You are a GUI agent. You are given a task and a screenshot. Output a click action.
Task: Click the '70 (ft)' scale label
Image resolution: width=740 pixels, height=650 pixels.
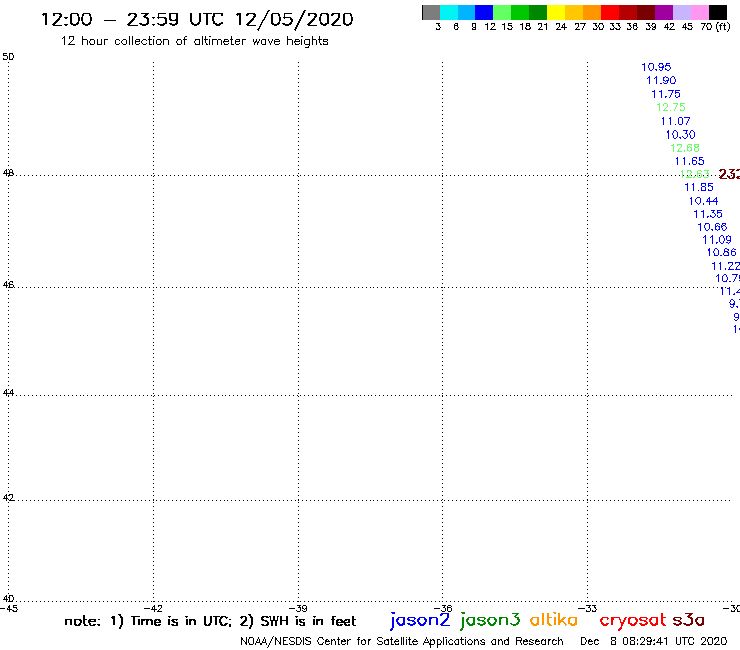click(715, 27)
